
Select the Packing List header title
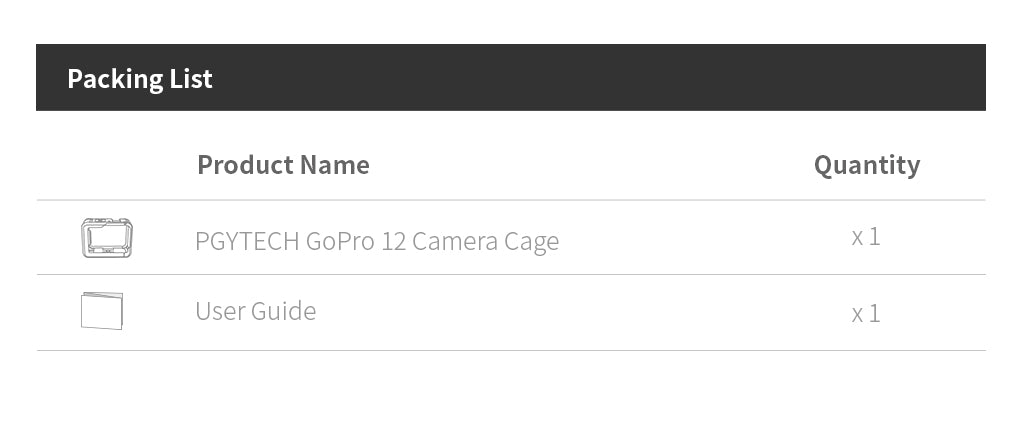(140, 79)
